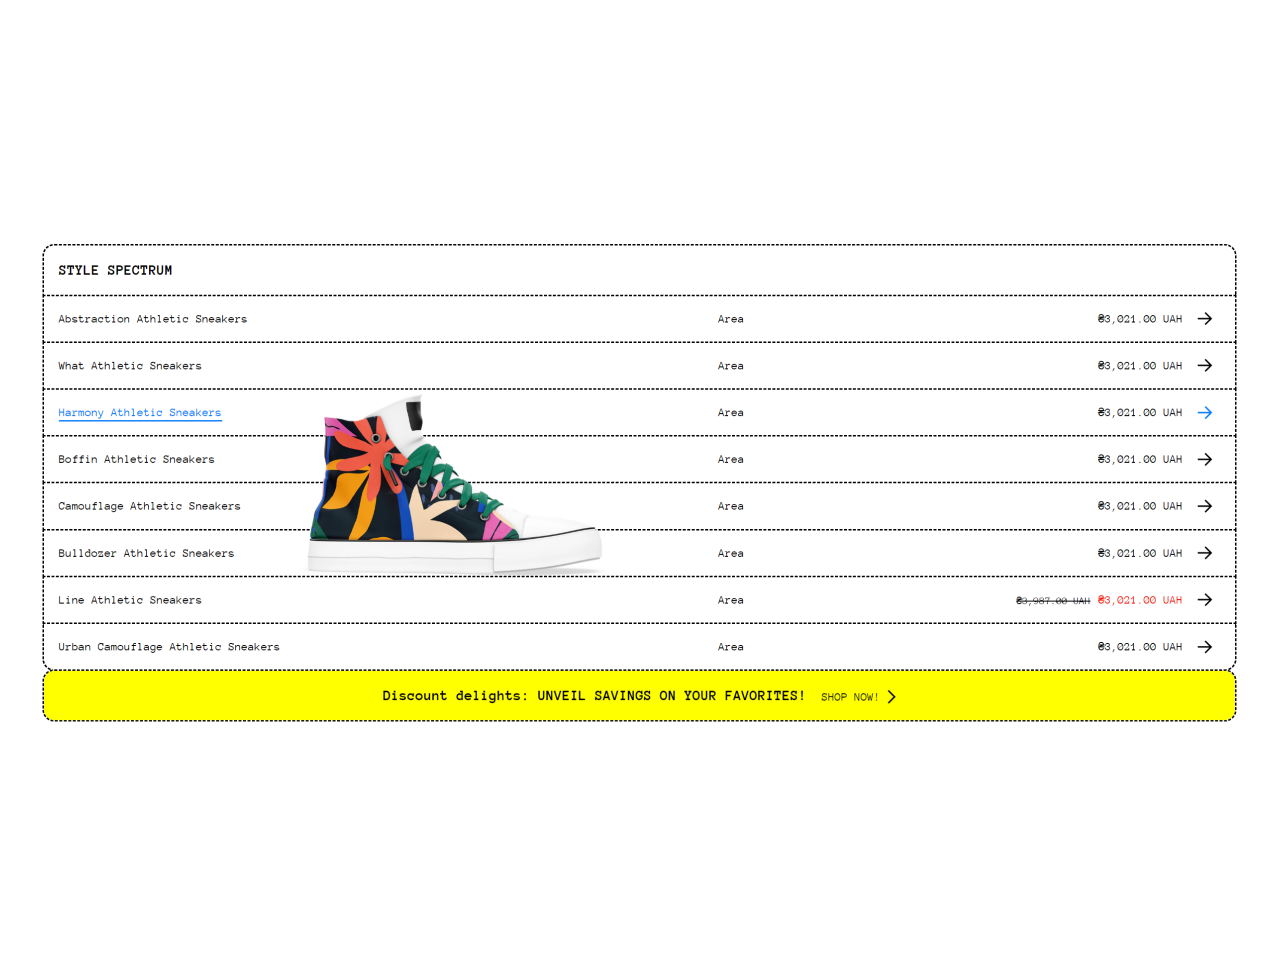1280x960 pixels.
Task: Click price in Bulldozer Athletic Sneakers row
Action: click(x=1140, y=553)
